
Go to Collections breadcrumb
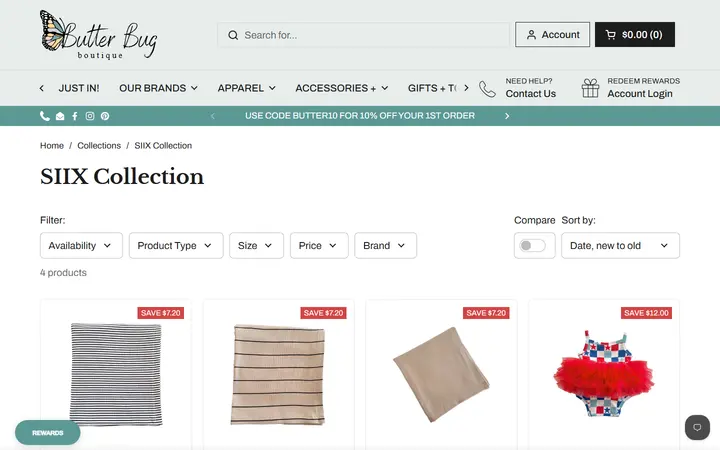click(x=99, y=146)
